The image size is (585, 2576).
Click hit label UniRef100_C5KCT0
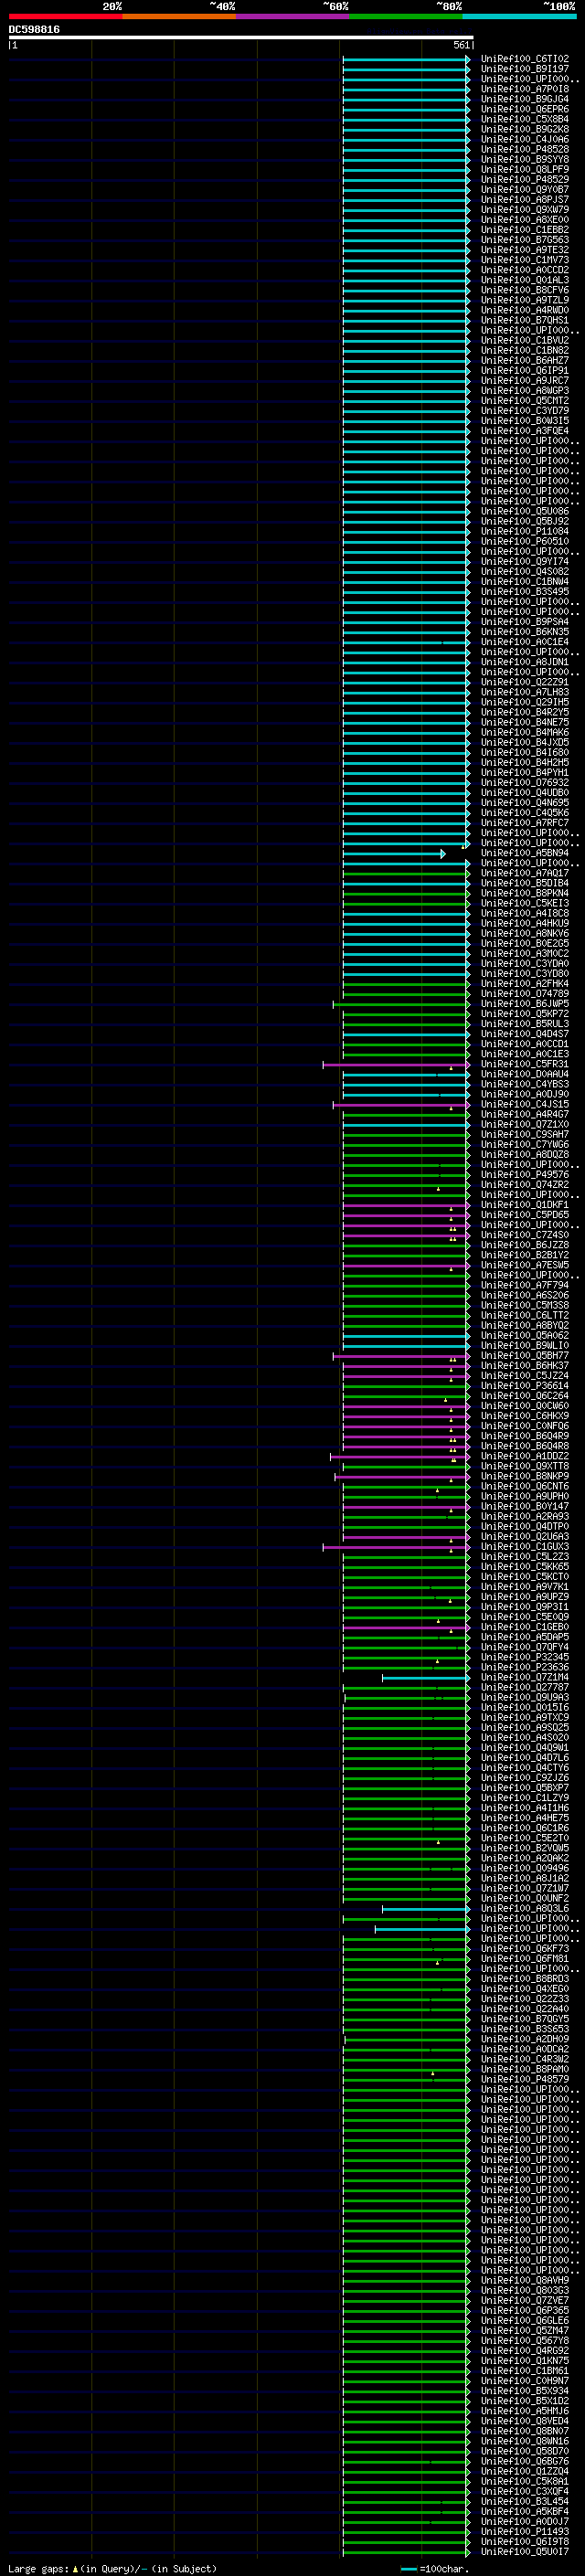(x=524, y=1577)
